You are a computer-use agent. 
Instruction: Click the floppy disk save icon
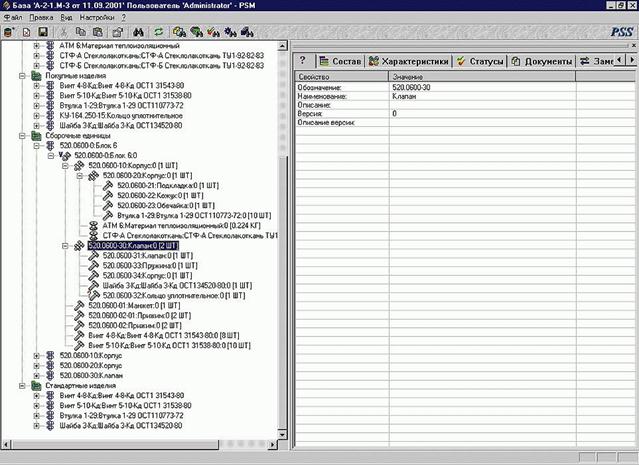43,32
